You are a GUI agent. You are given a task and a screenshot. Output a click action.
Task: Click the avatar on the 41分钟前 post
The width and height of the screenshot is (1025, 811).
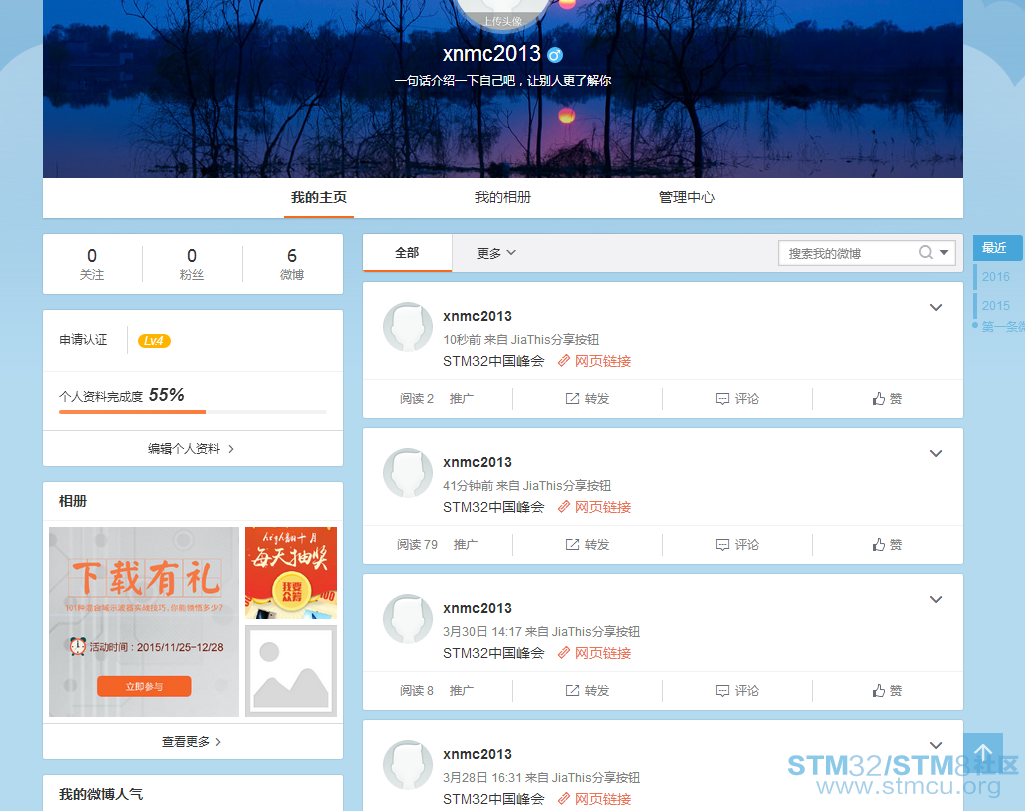coord(408,472)
